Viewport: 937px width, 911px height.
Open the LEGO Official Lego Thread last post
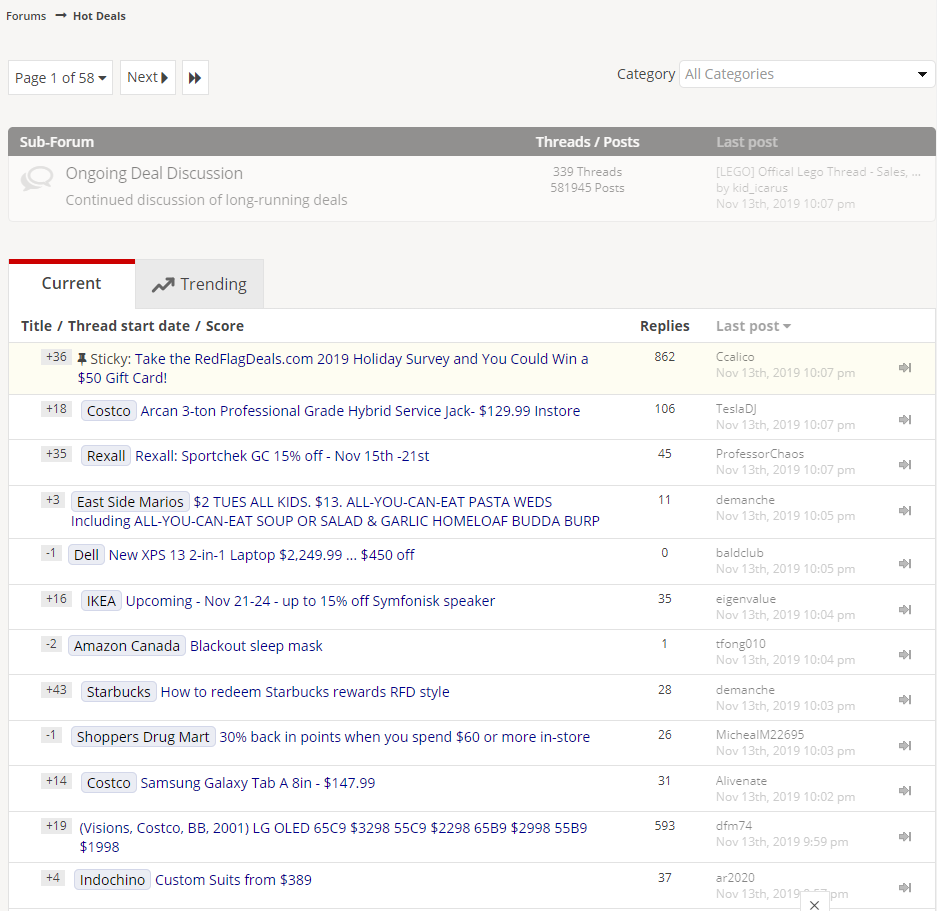point(818,172)
